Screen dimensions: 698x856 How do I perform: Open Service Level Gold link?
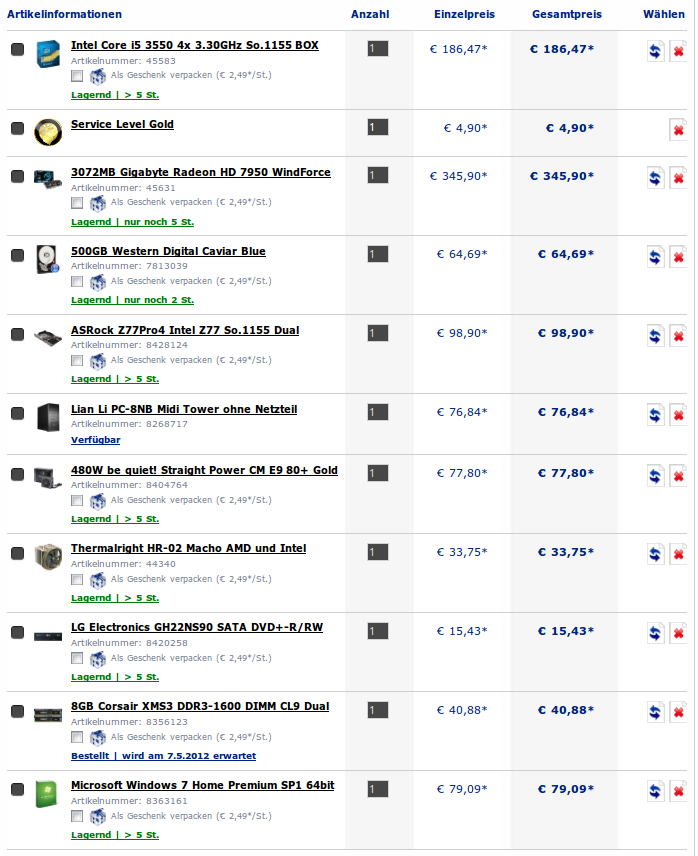(x=122, y=124)
